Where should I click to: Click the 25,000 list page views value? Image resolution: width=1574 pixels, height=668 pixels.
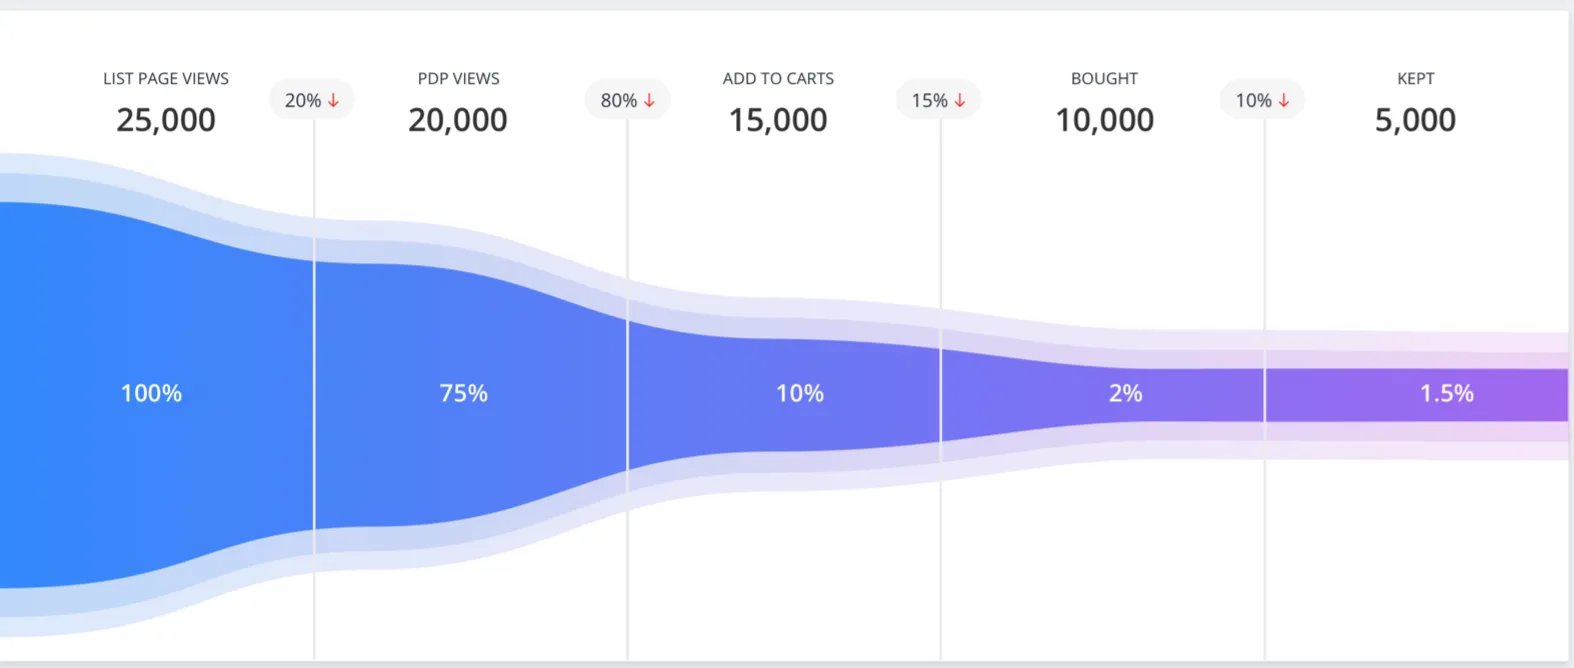pyautogui.click(x=166, y=120)
